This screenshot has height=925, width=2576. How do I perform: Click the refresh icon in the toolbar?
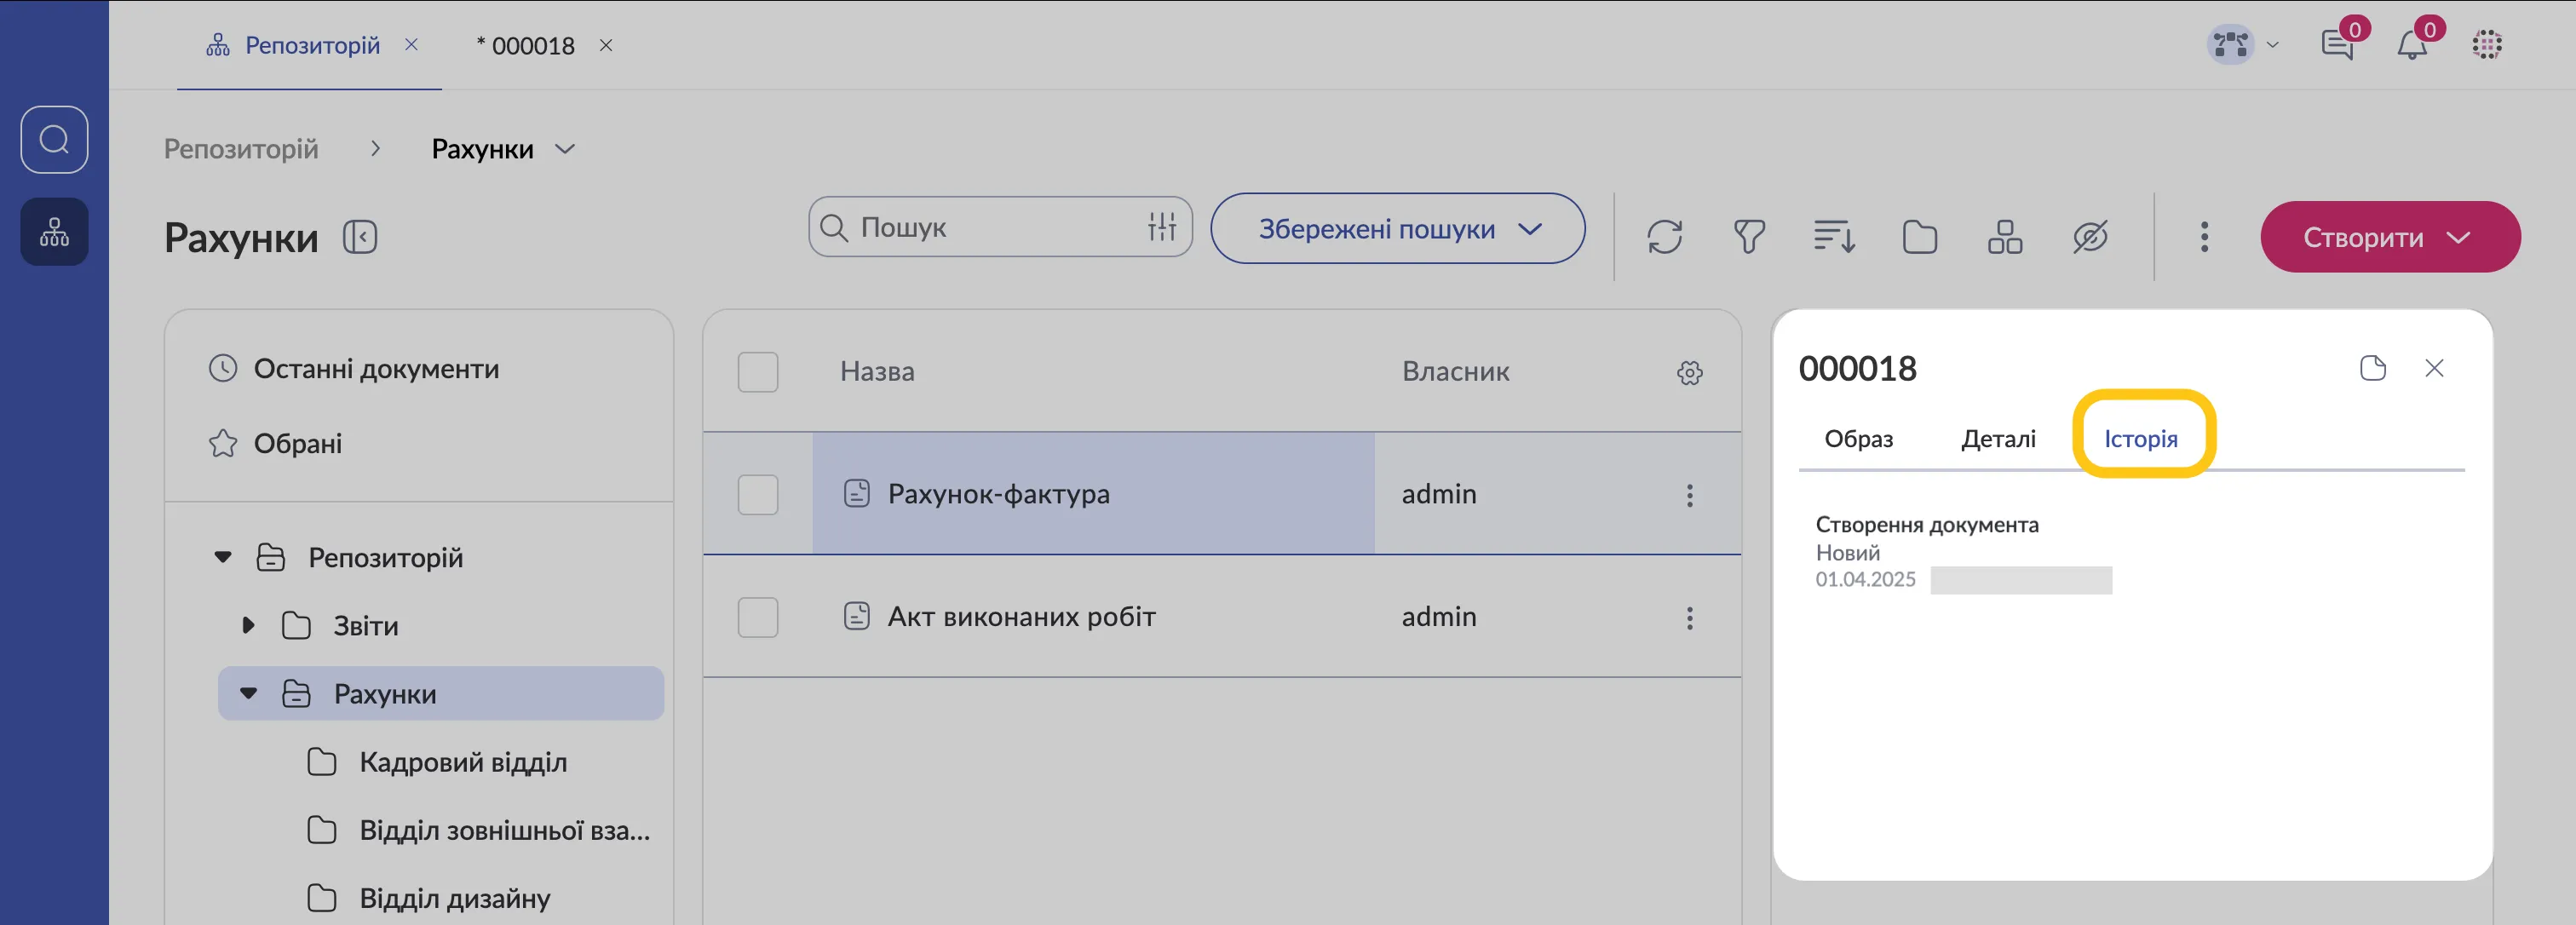click(x=1664, y=237)
